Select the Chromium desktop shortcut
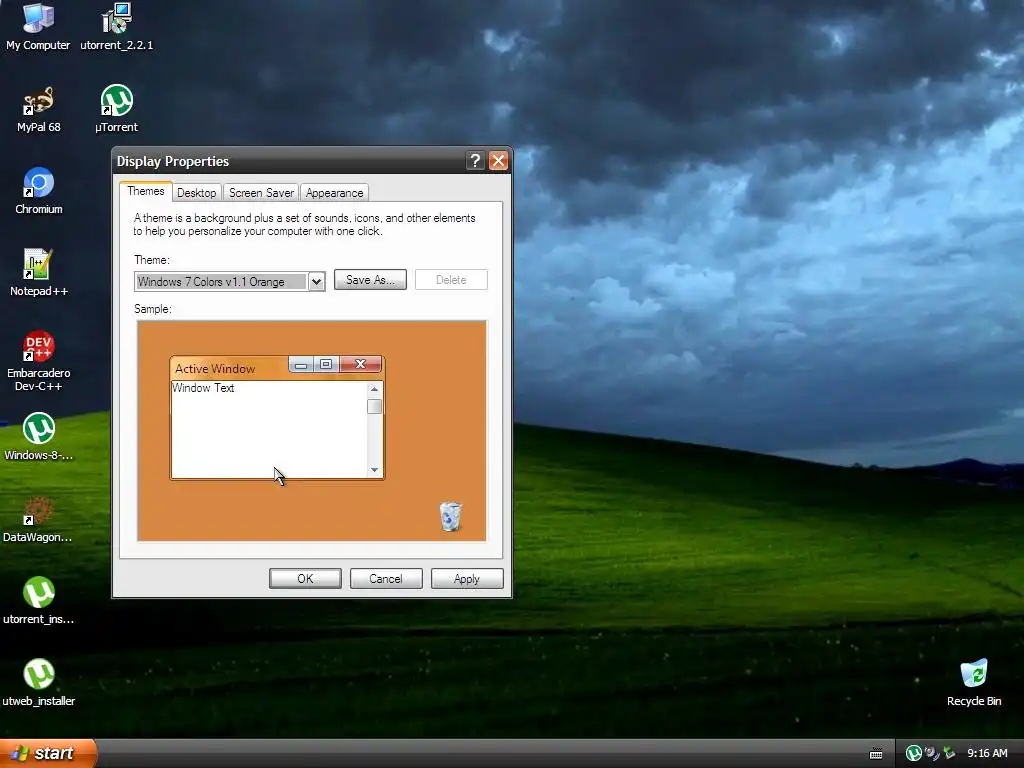This screenshot has width=1024, height=768. coord(38,191)
